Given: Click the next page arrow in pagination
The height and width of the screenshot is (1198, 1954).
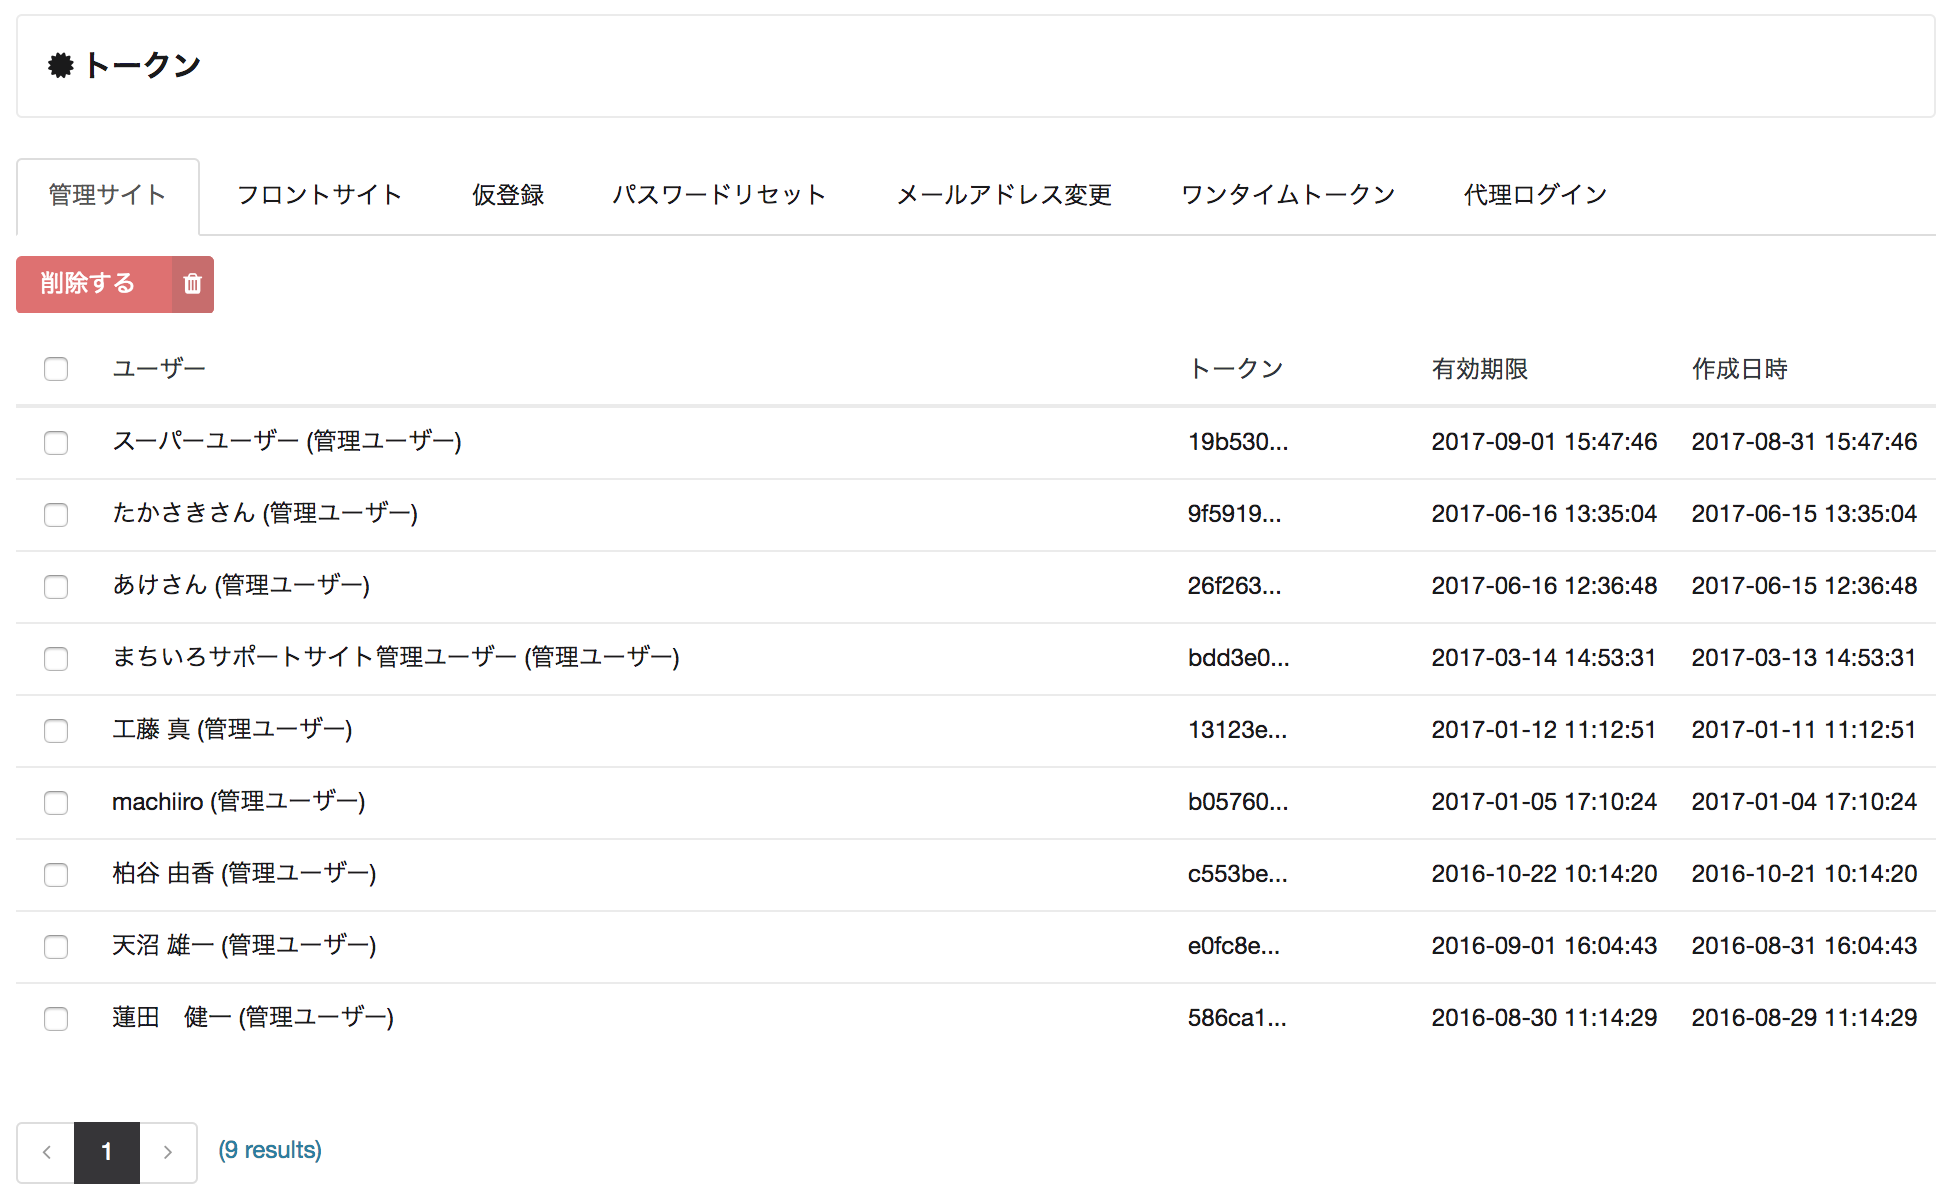Looking at the screenshot, I should (168, 1152).
